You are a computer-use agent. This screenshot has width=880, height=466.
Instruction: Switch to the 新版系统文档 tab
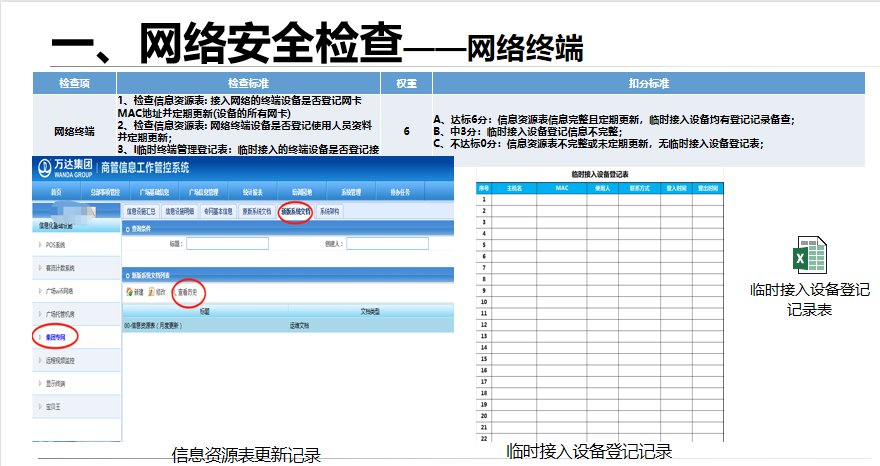coord(295,212)
